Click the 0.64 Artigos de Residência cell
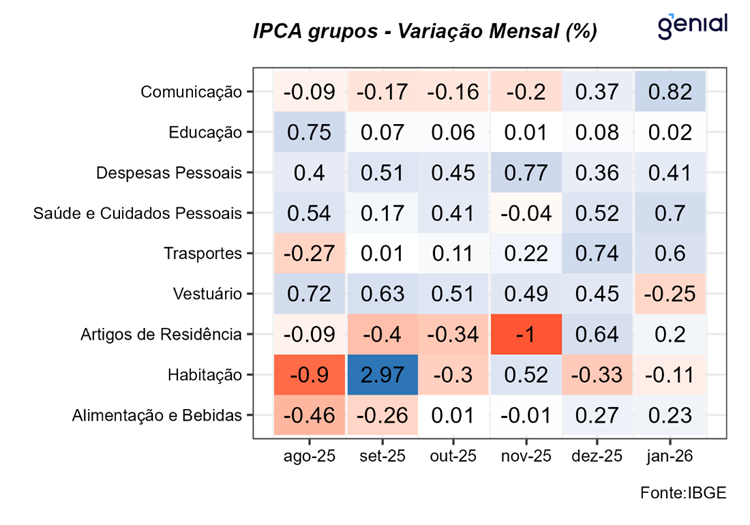The image size is (750, 525). [x=597, y=334]
